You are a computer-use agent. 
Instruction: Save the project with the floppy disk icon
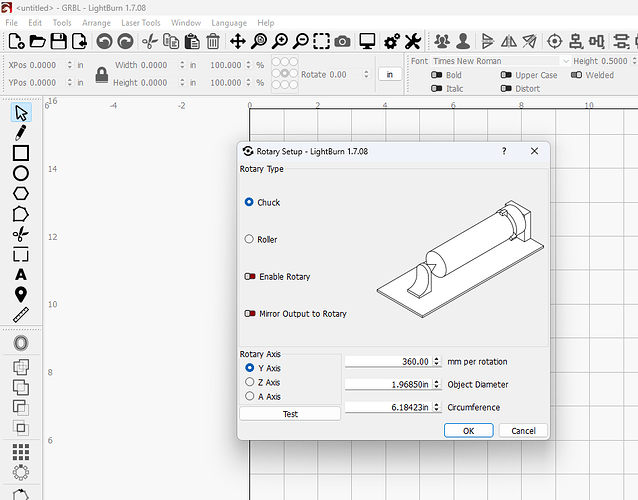point(59,41)
